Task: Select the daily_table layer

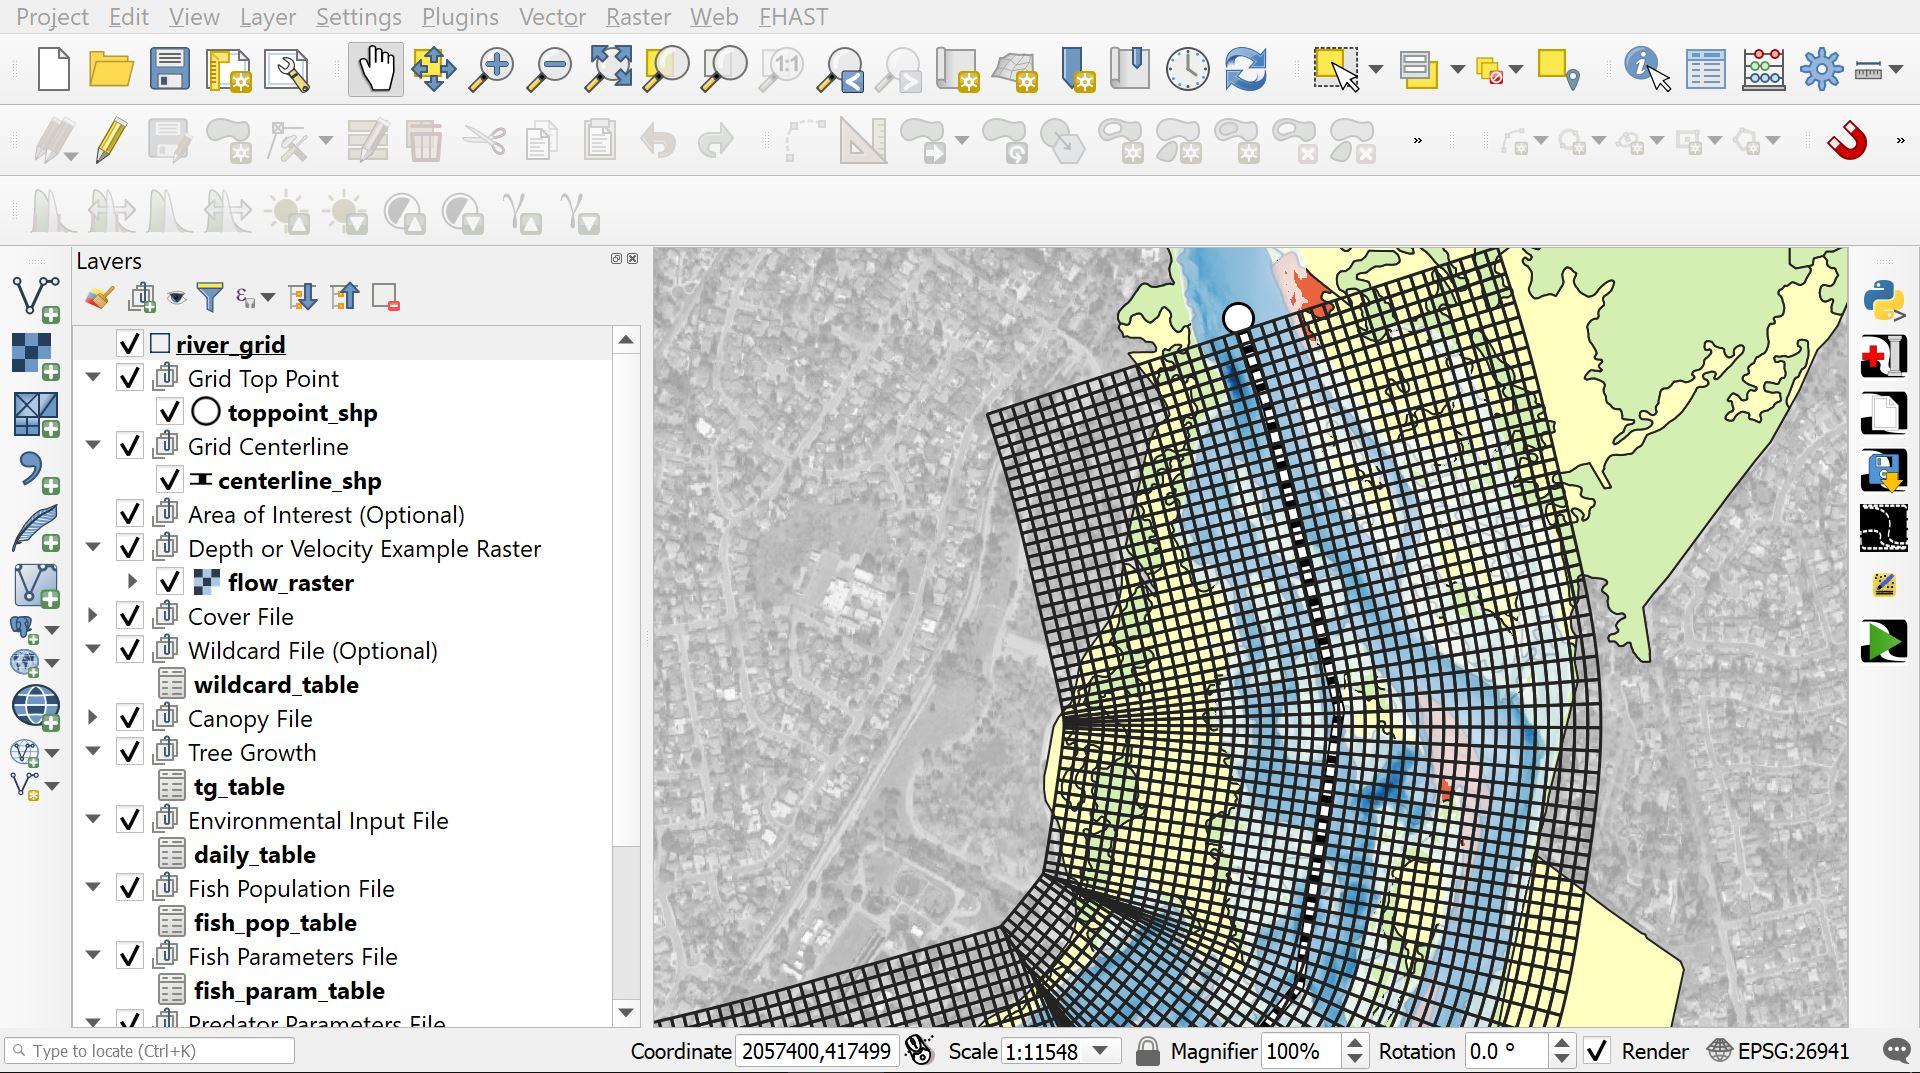Action: point(255,854)
